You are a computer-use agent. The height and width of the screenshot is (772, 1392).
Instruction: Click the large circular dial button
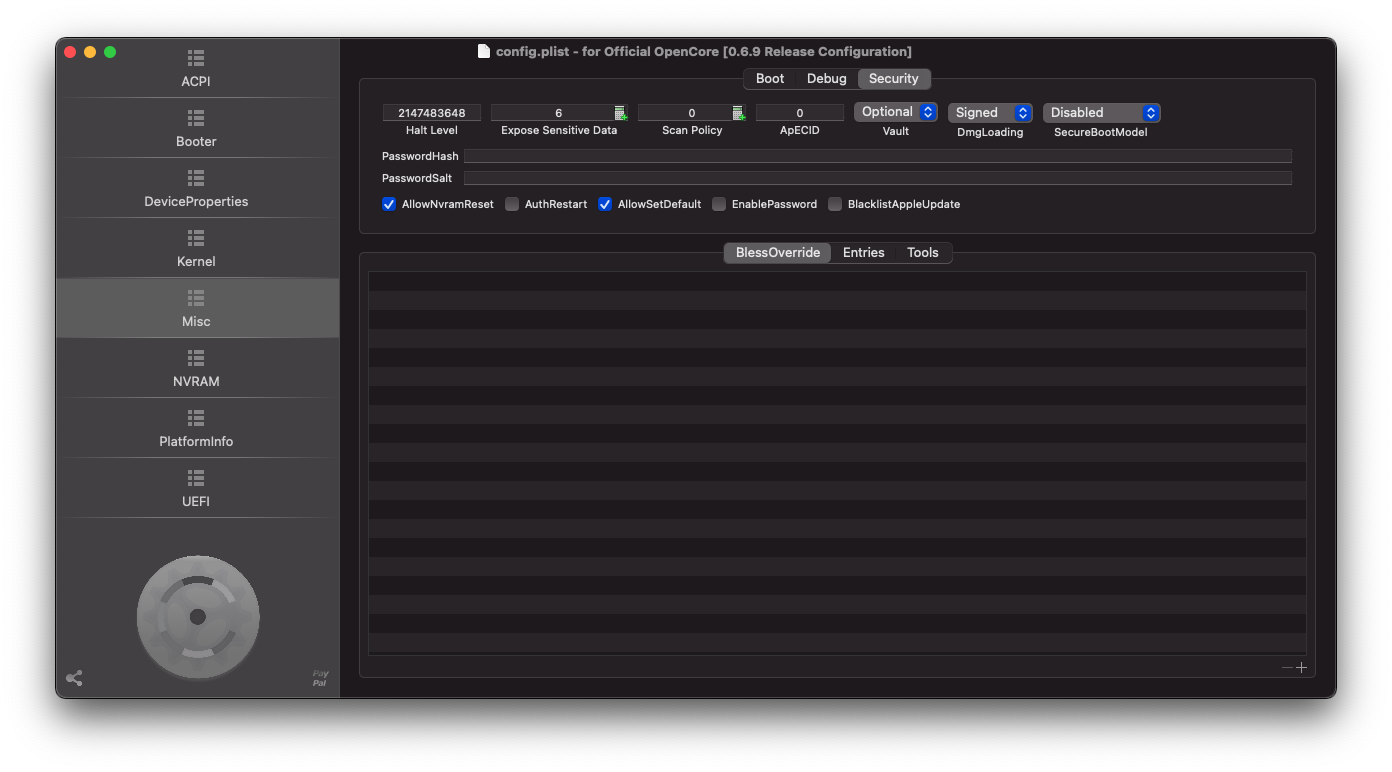(x=198, y=617)
